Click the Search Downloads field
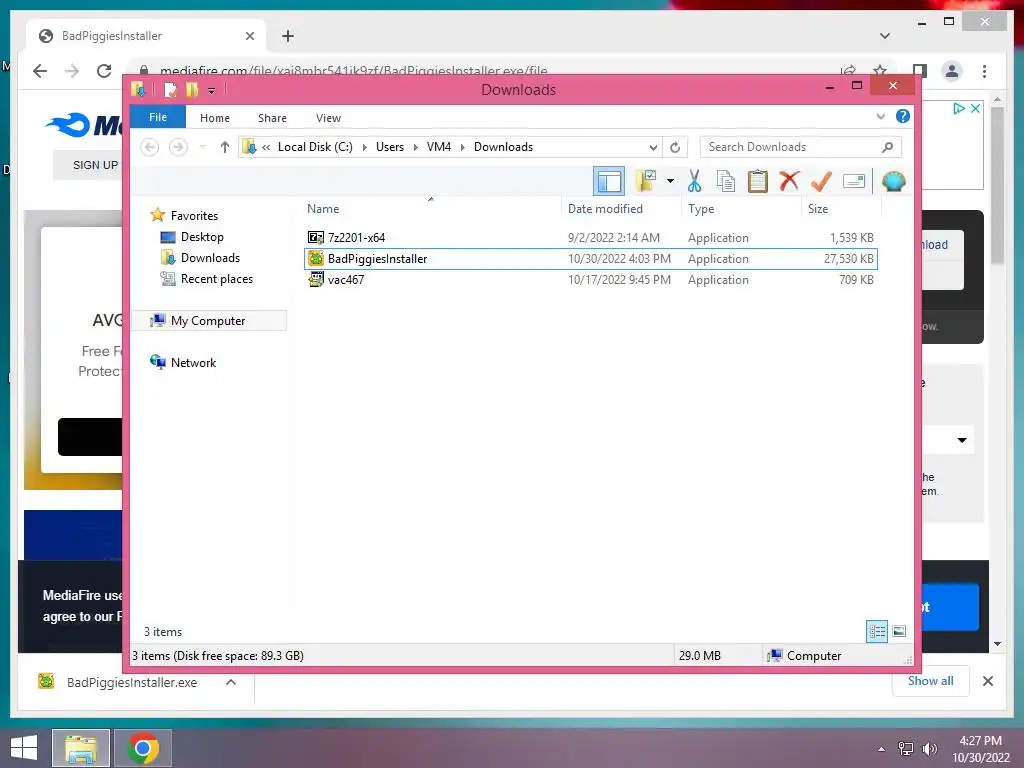 [801, 147]
